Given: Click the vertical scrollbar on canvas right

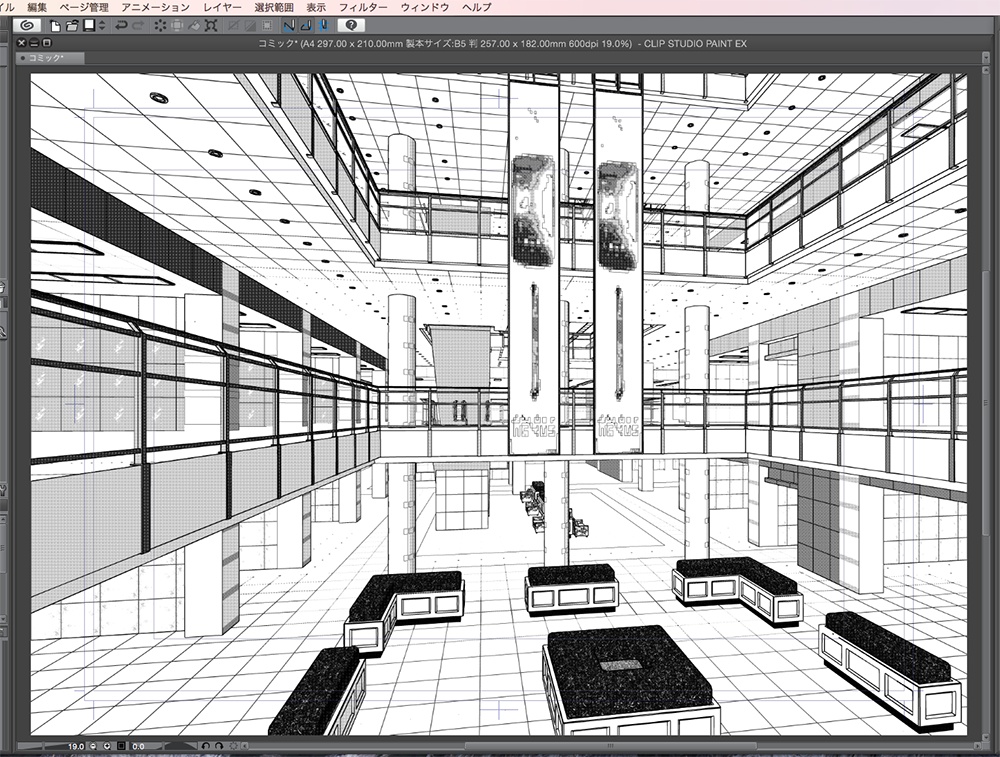Looking at the screenshot, I should click(986, 405).
